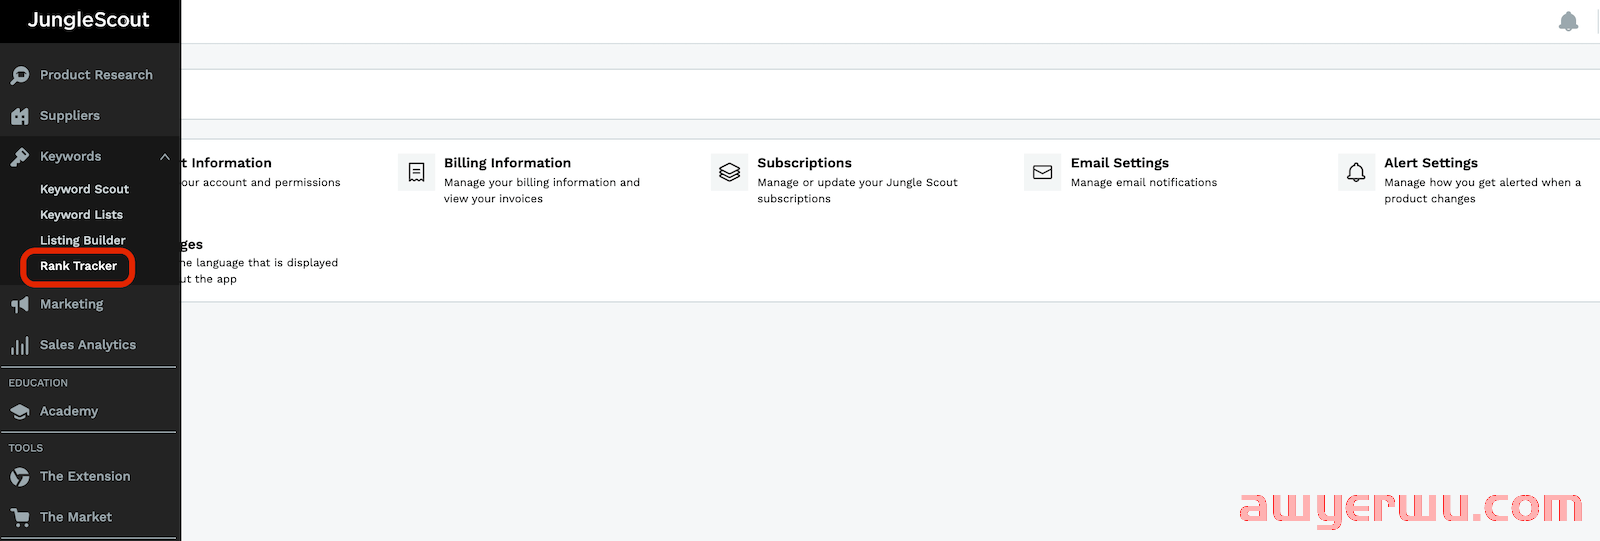Open Email Settings
This screenshot has height=541, width=1600.
(x=1119, y=163)
